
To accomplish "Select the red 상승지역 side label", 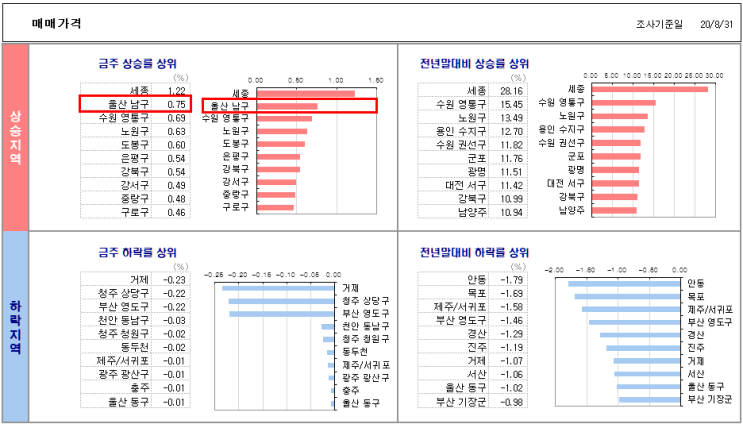I will [x=15, y=138].
